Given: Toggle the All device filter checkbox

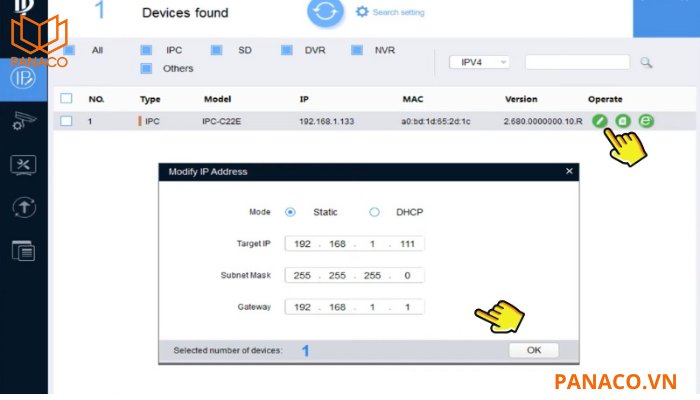Looking at the screenshot, I should pyautogui.click(x=69, y=50).
